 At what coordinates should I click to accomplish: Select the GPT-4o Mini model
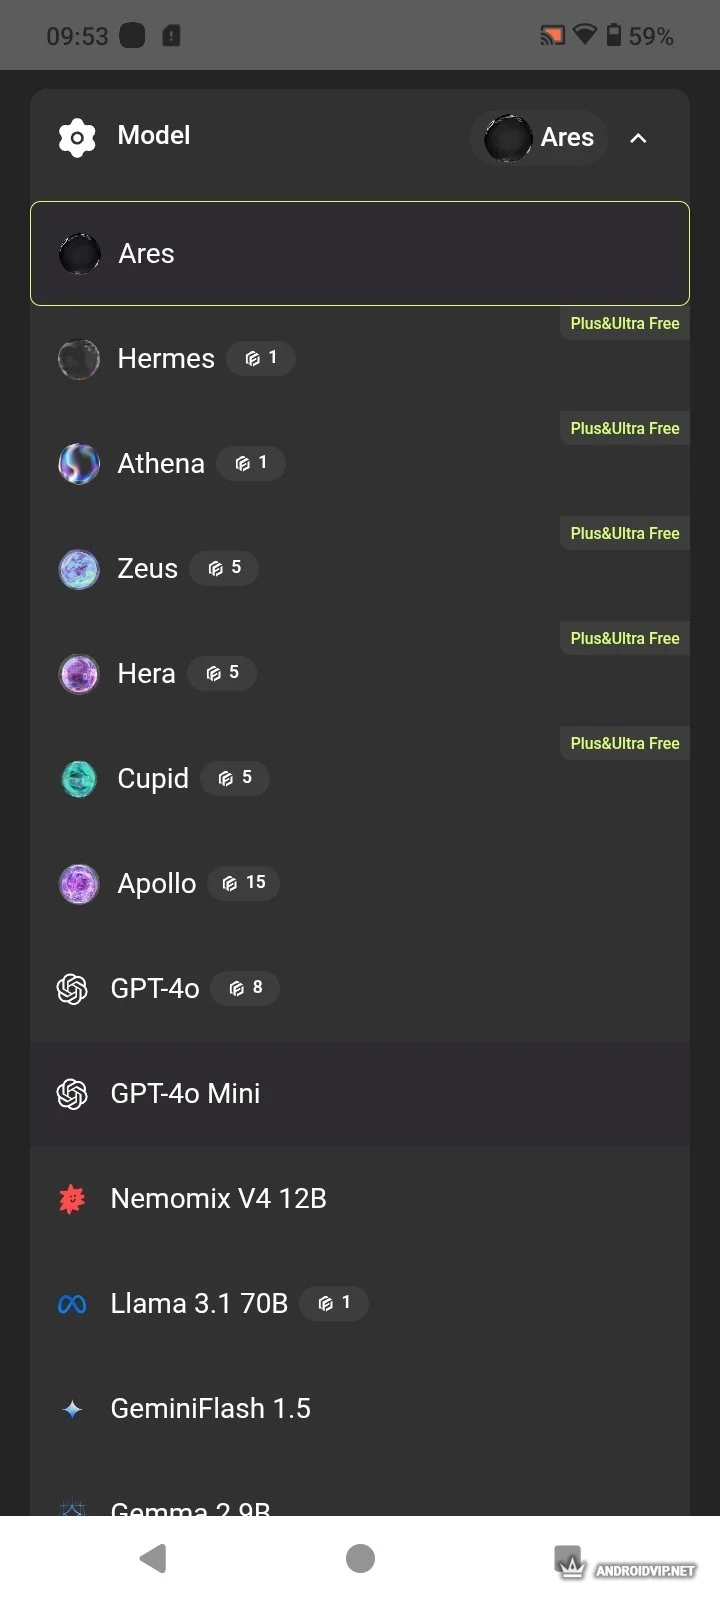tap(360, 1094)
